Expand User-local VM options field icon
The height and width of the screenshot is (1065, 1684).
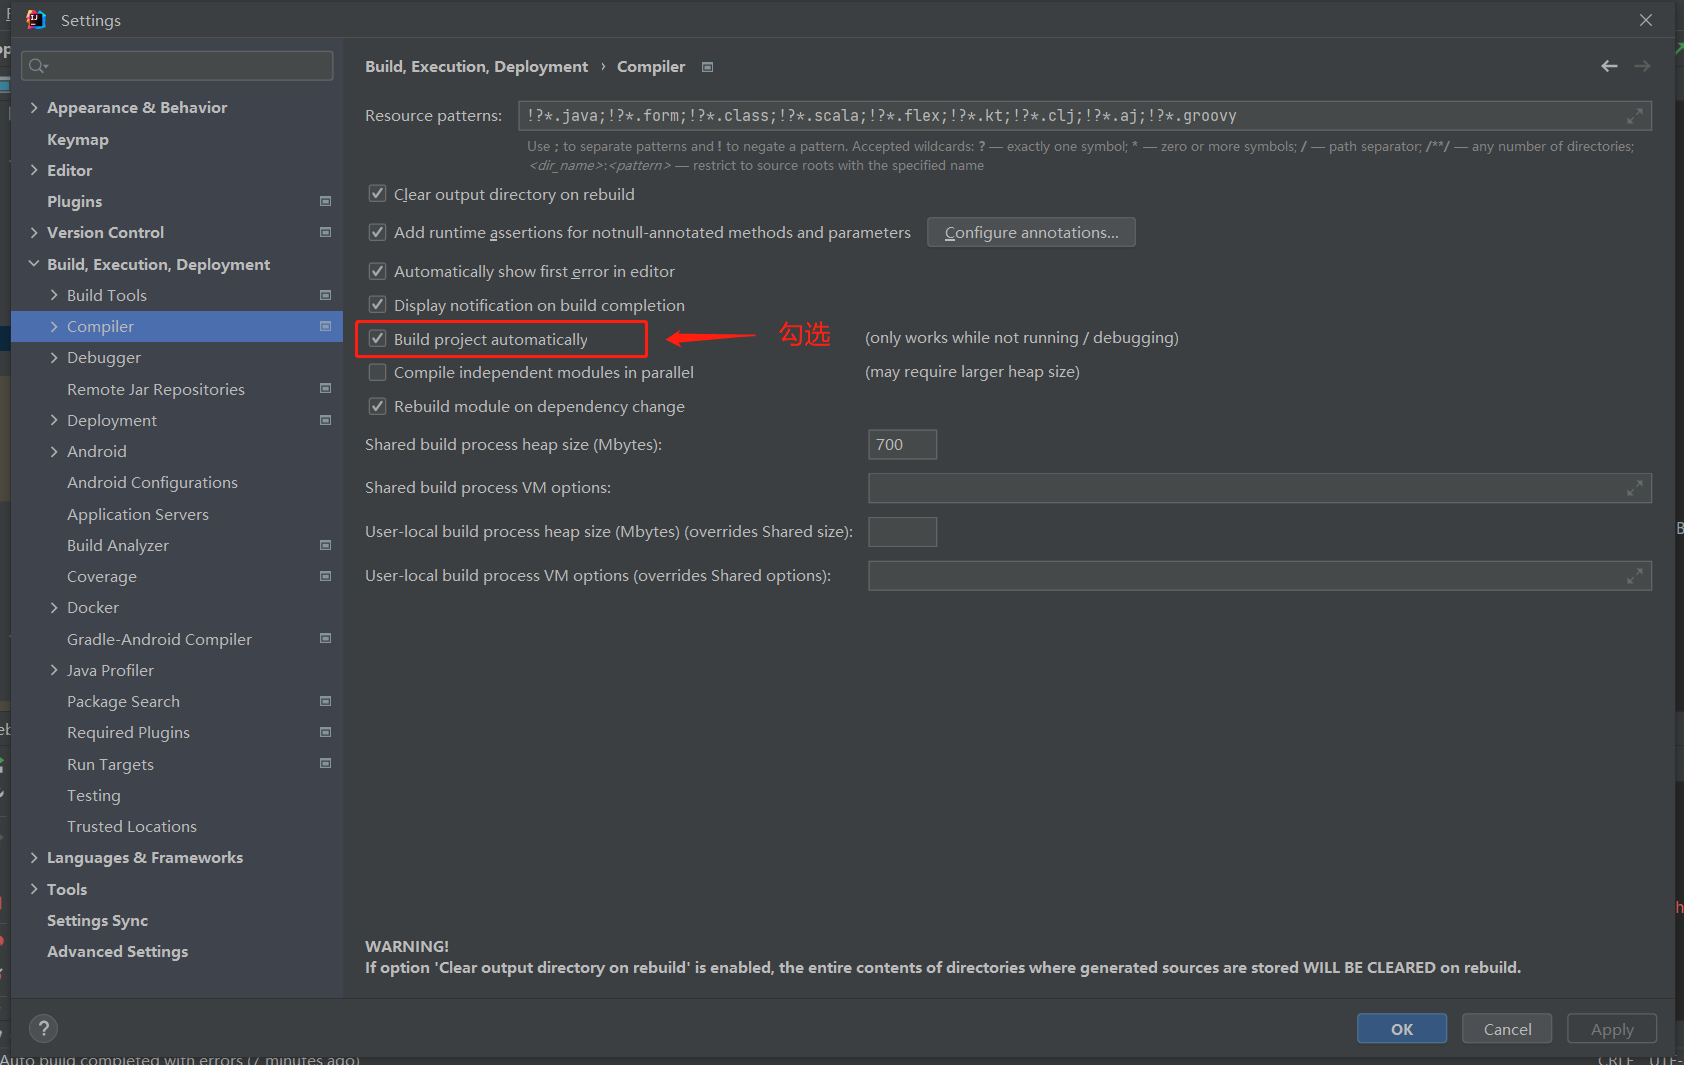tap(1634, 576)
